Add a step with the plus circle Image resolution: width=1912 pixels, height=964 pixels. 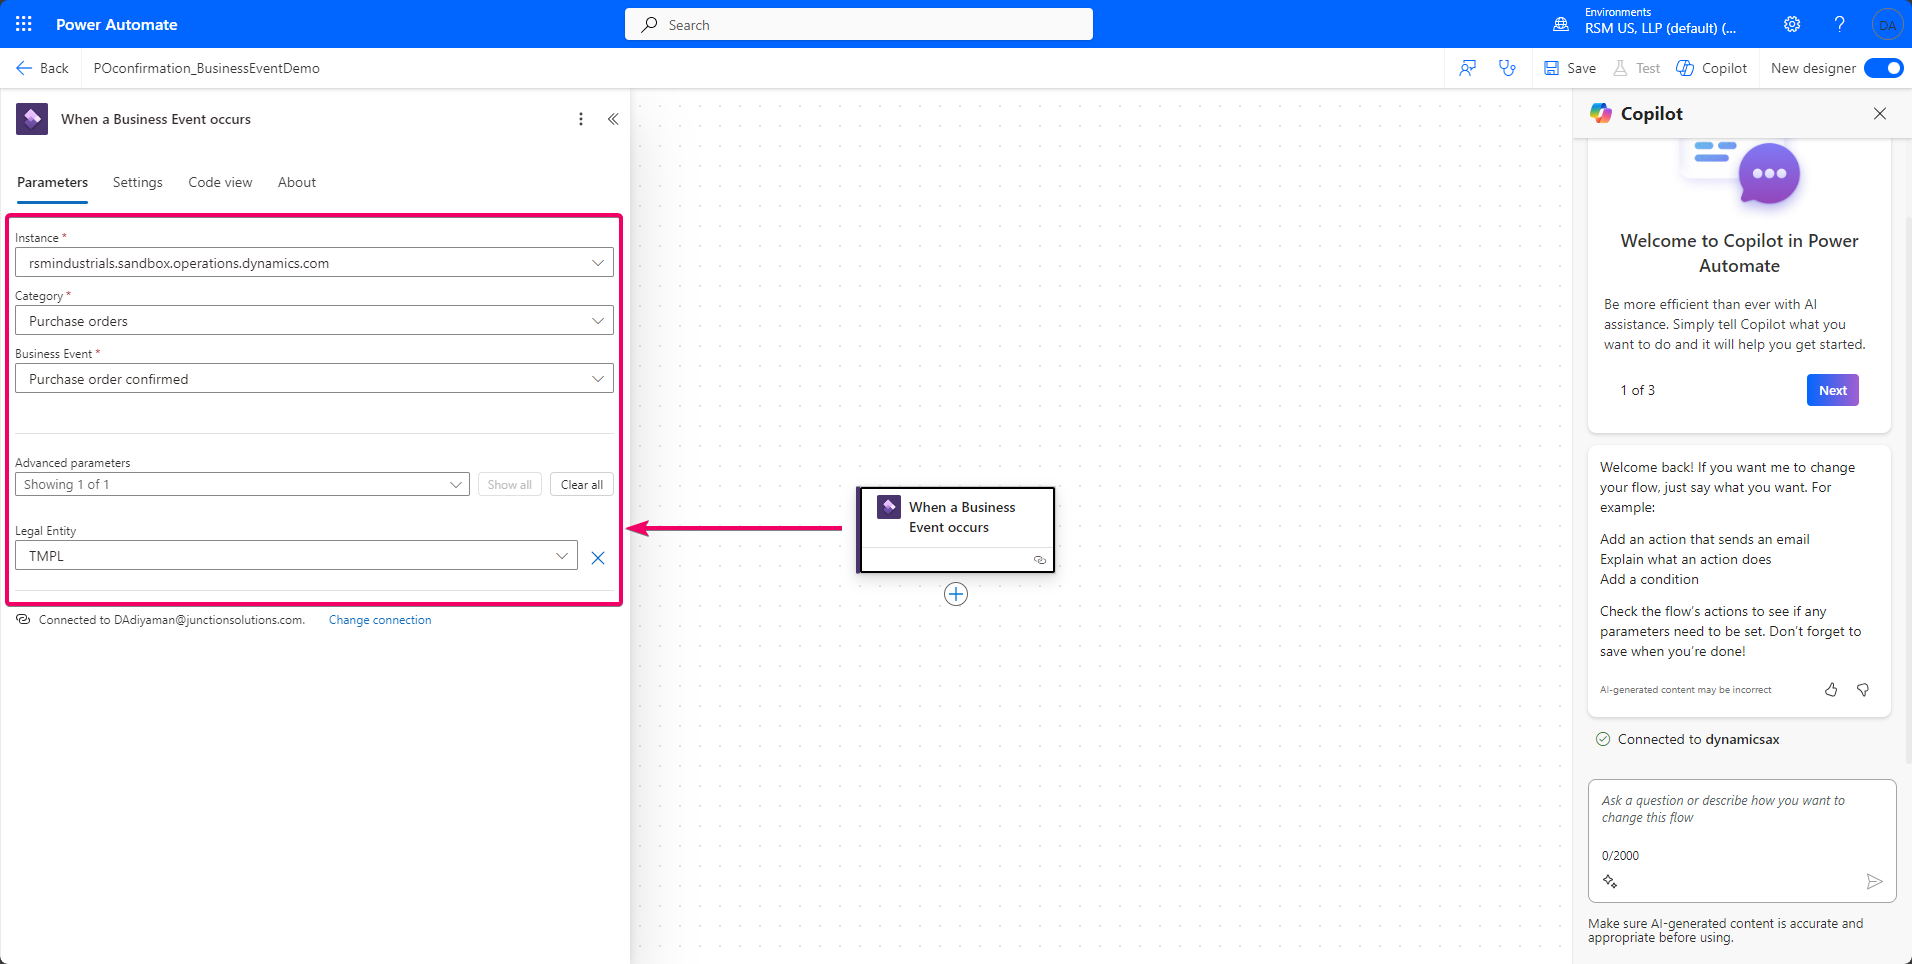(956, 594)
